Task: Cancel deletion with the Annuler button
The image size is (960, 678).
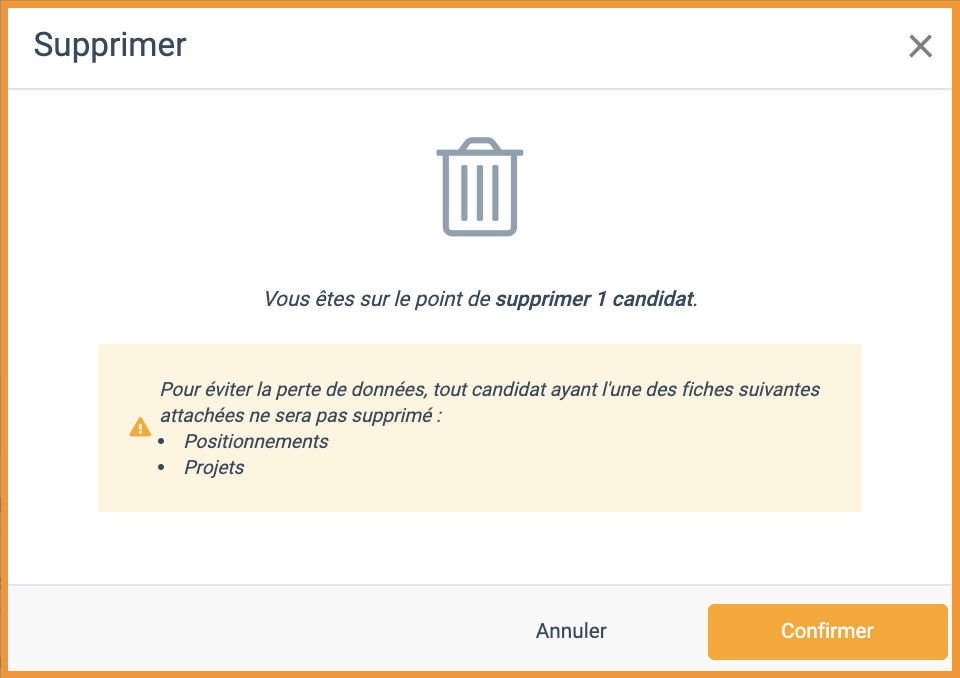Action: [x=571, y=631]
